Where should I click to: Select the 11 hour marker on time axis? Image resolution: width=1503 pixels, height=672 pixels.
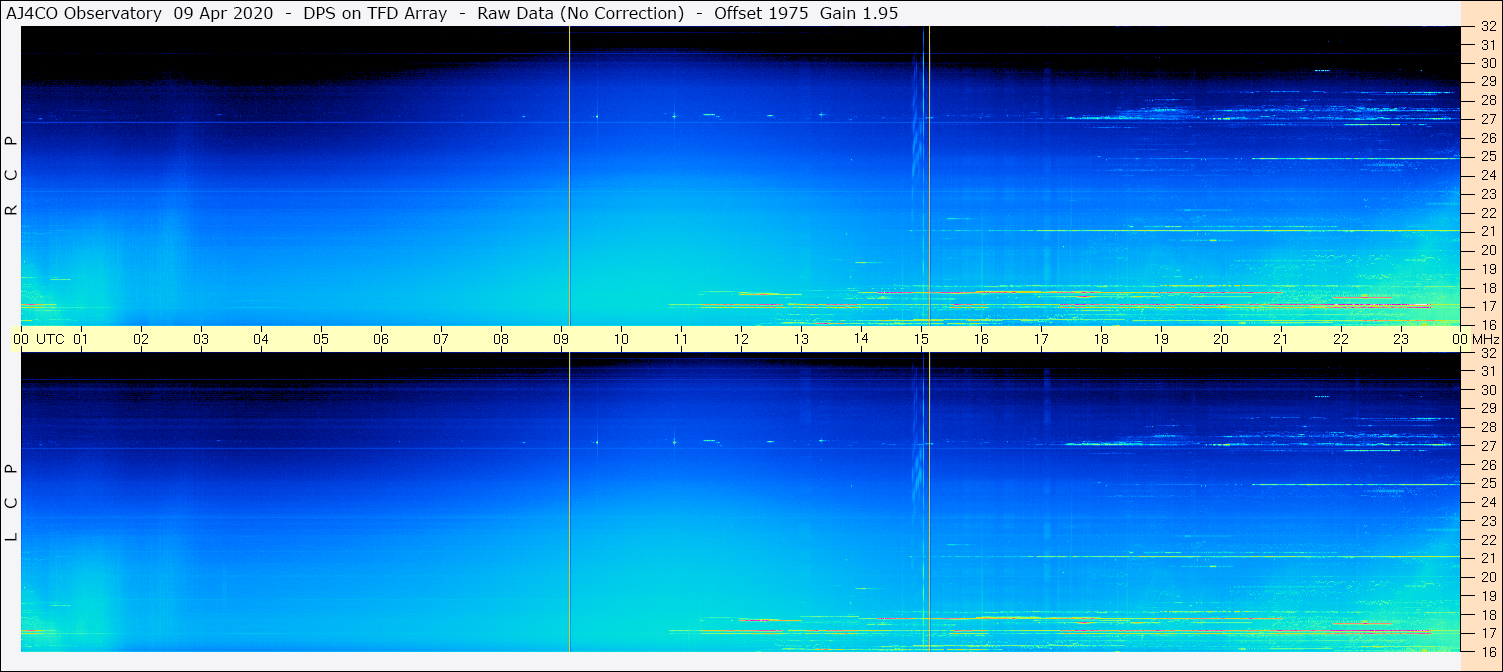click(x=681, y=339)
